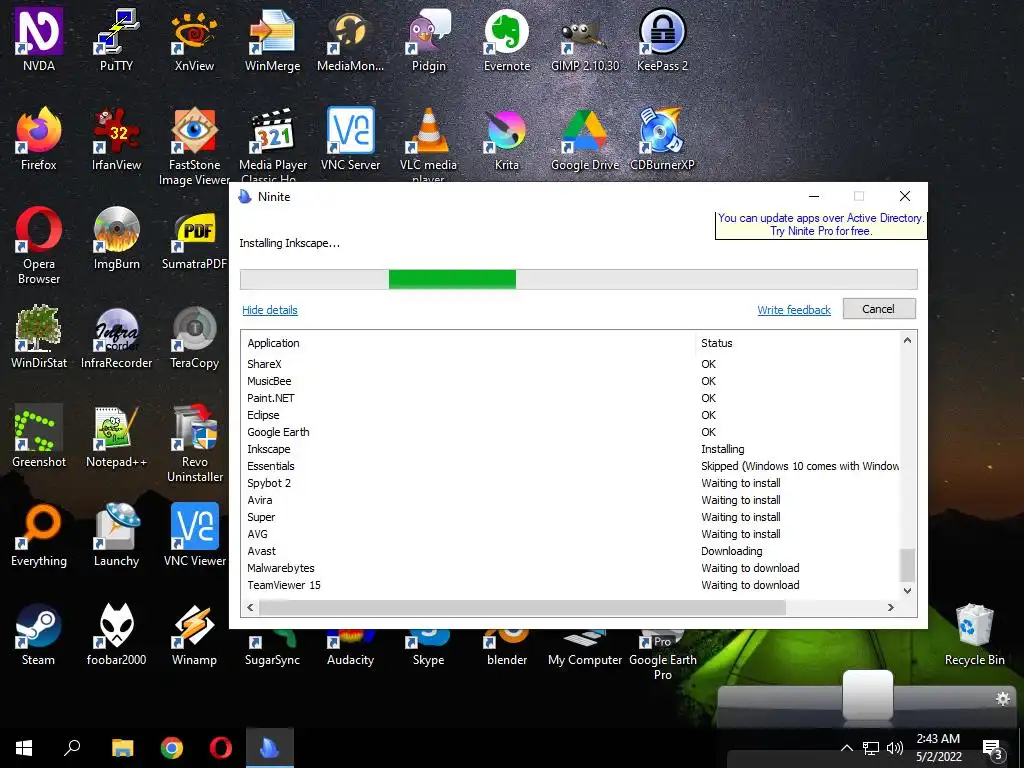This screenshot has height=768, width=1024.
Task: Open the VNC Server shortcut
Action: click(x=350, y=138)
